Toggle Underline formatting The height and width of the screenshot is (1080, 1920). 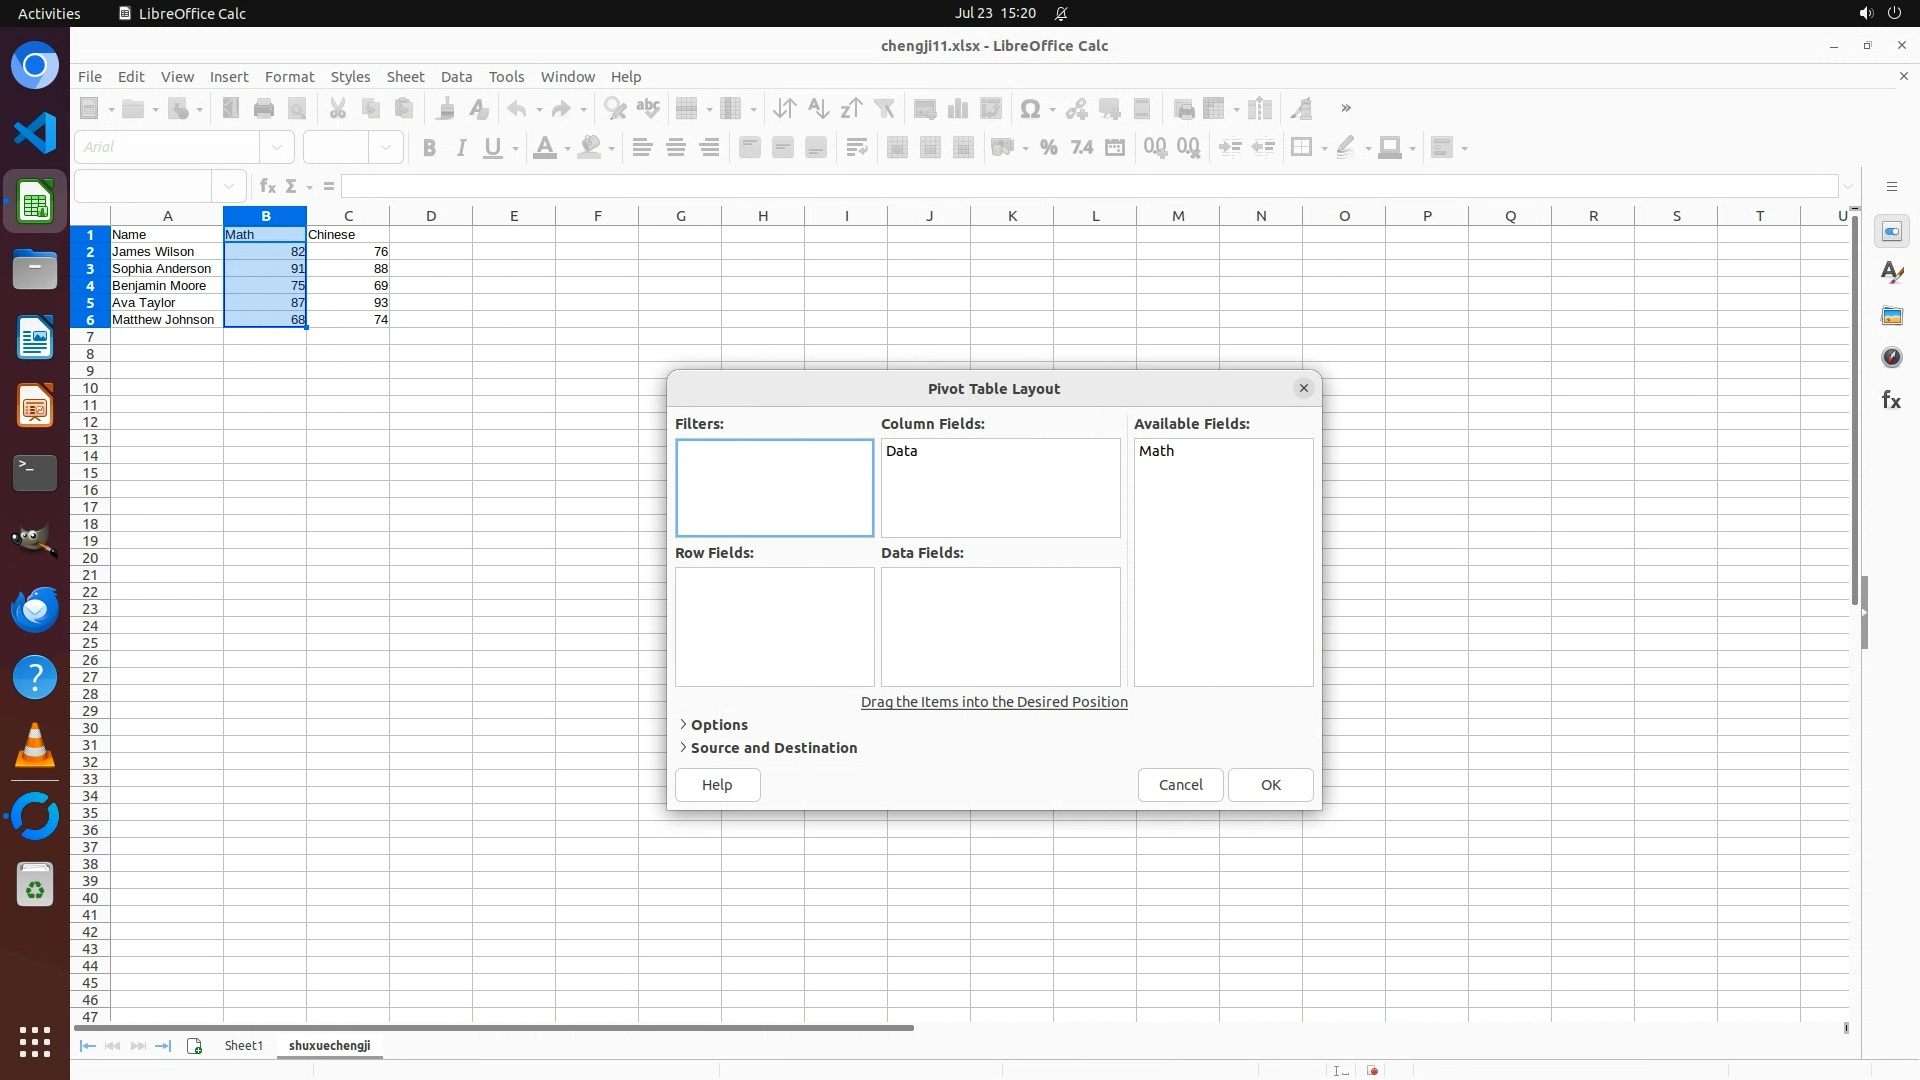[x=493, y=148]
